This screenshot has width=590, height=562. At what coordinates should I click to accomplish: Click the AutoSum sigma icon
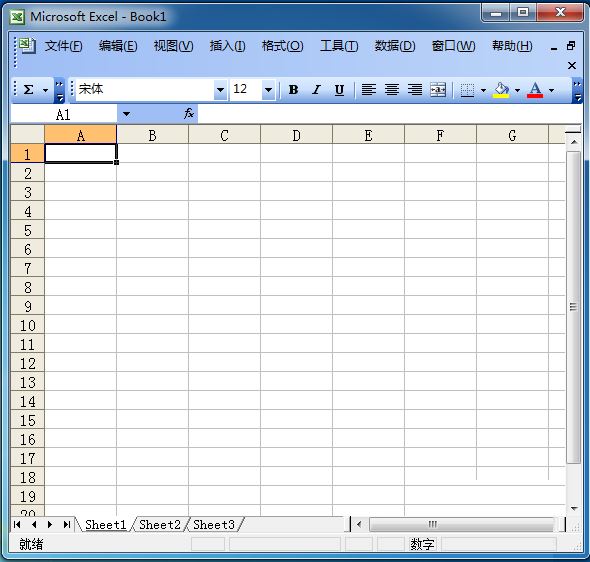[29, 90]
